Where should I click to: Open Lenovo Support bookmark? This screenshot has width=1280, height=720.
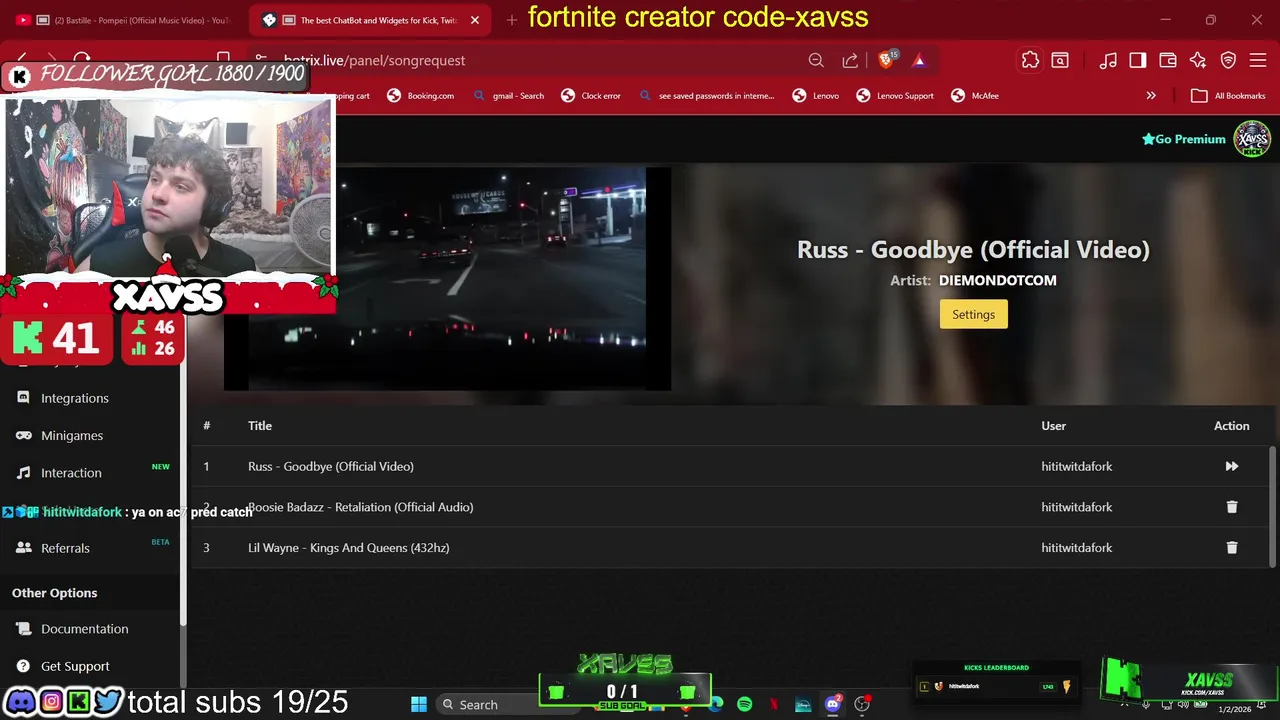click(895, 96)
